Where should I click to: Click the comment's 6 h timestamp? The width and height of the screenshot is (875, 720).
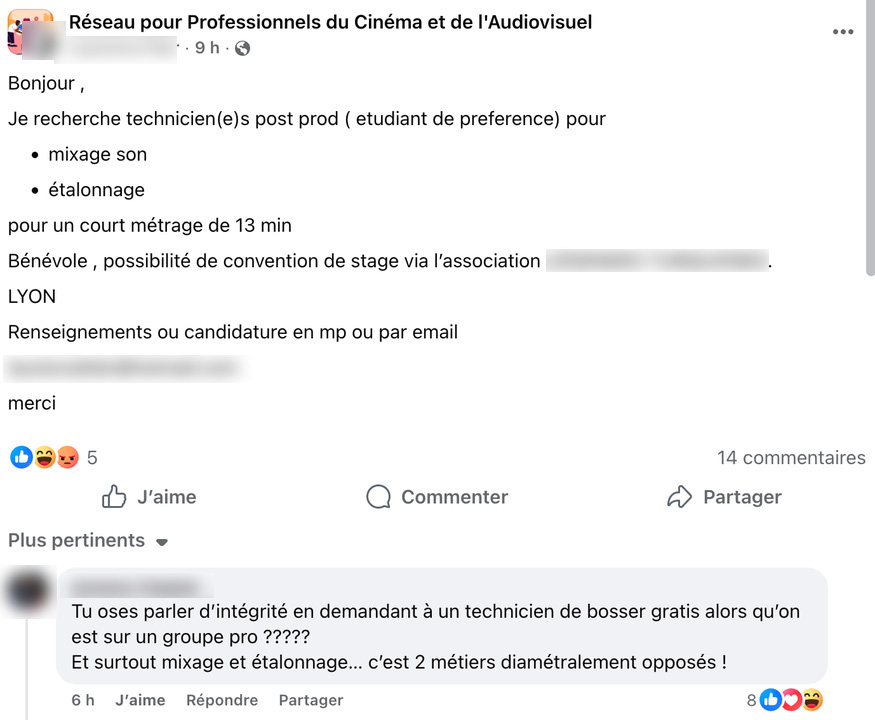[83, 700]
